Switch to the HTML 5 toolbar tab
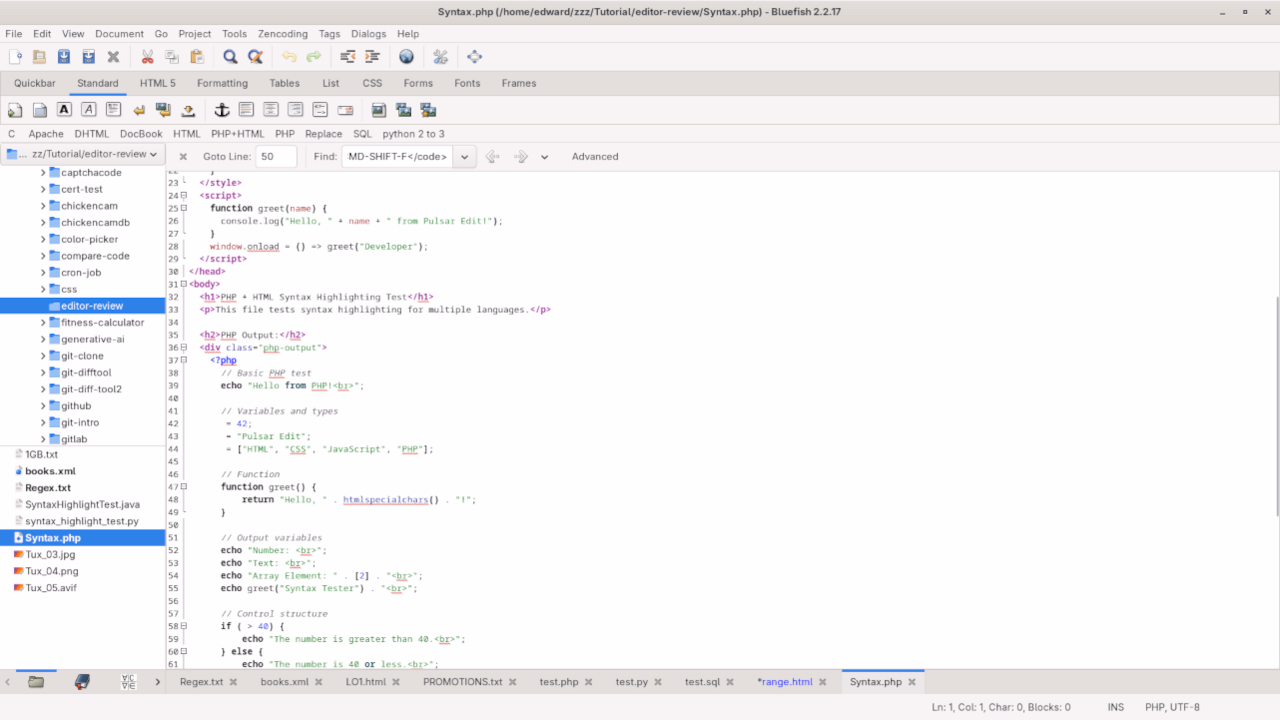The width and height of the screenshot is (1280, 720). pyautogui.click(x=158, y=83)
